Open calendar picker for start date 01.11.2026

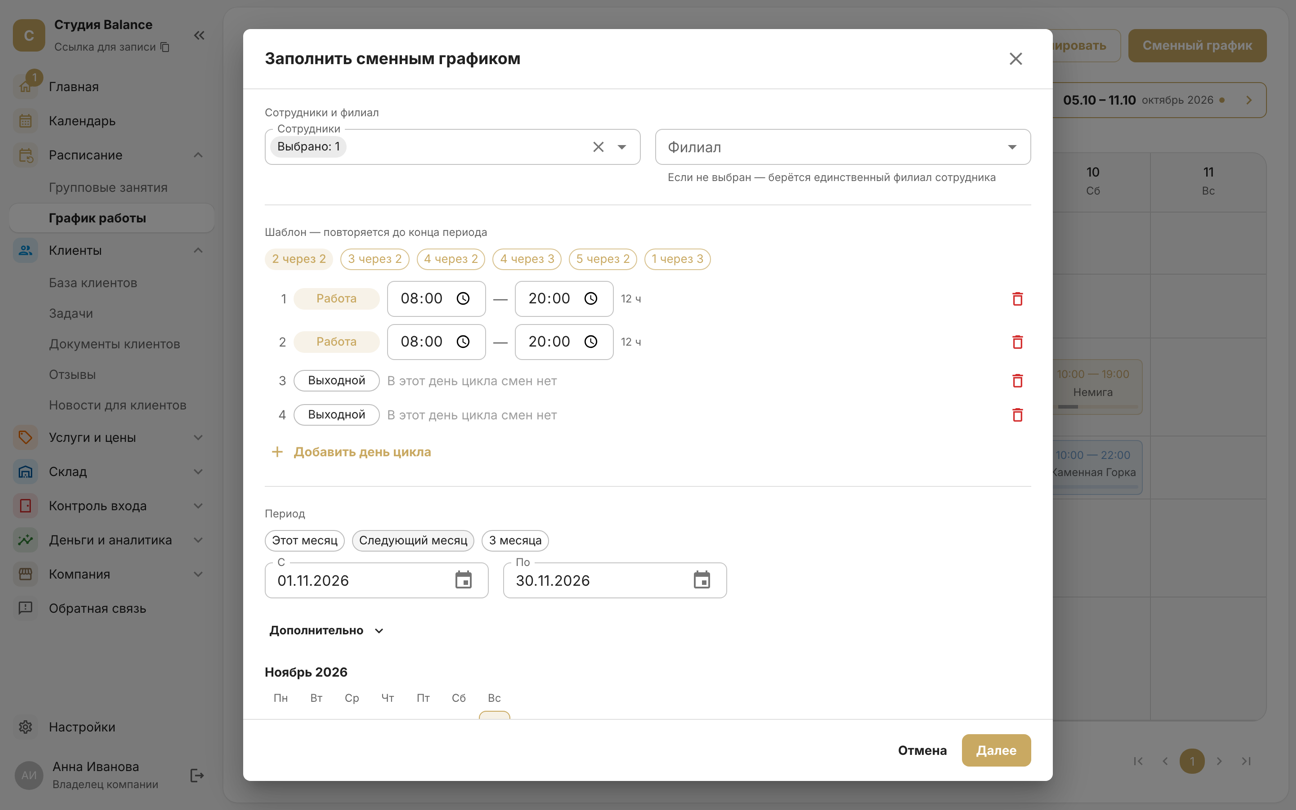(463, 580)
